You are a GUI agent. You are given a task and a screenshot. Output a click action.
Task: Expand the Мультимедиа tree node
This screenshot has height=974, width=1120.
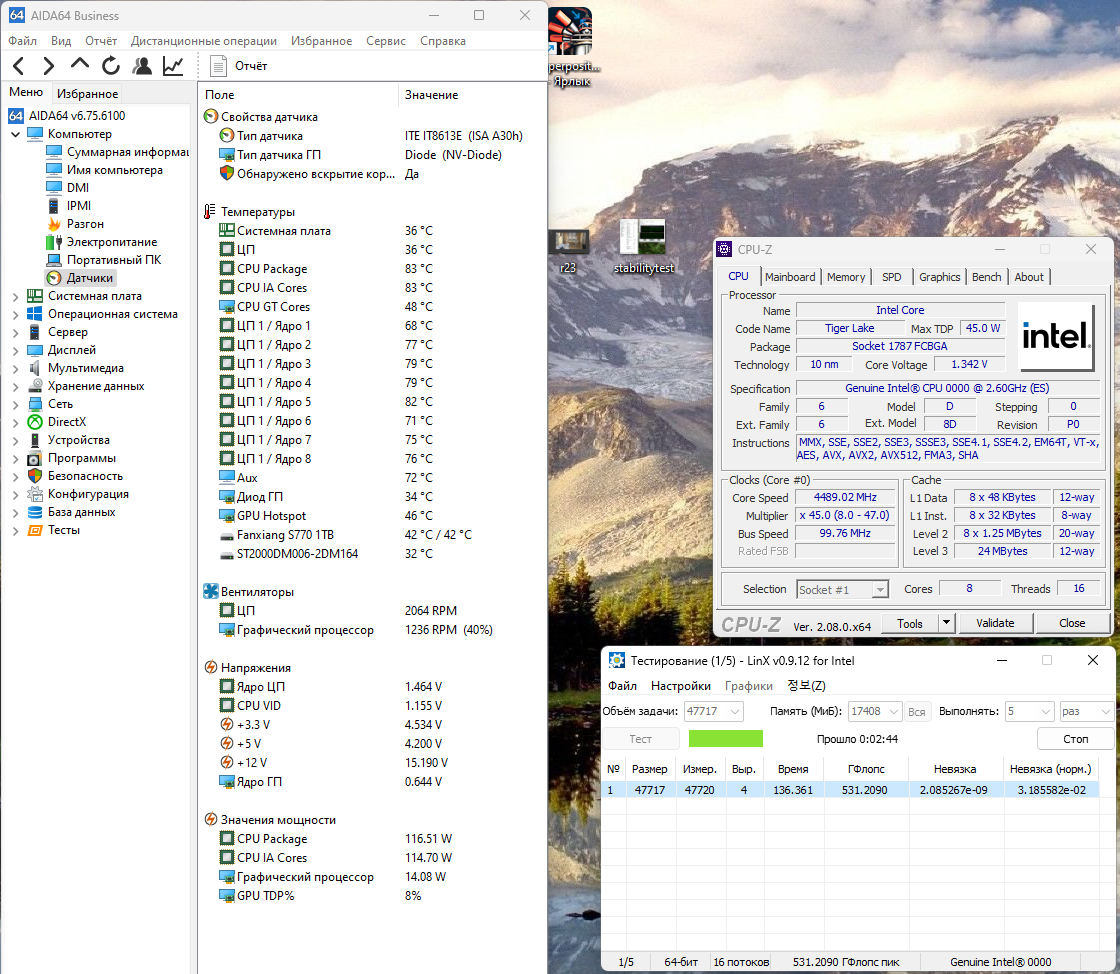coord(15,368)
